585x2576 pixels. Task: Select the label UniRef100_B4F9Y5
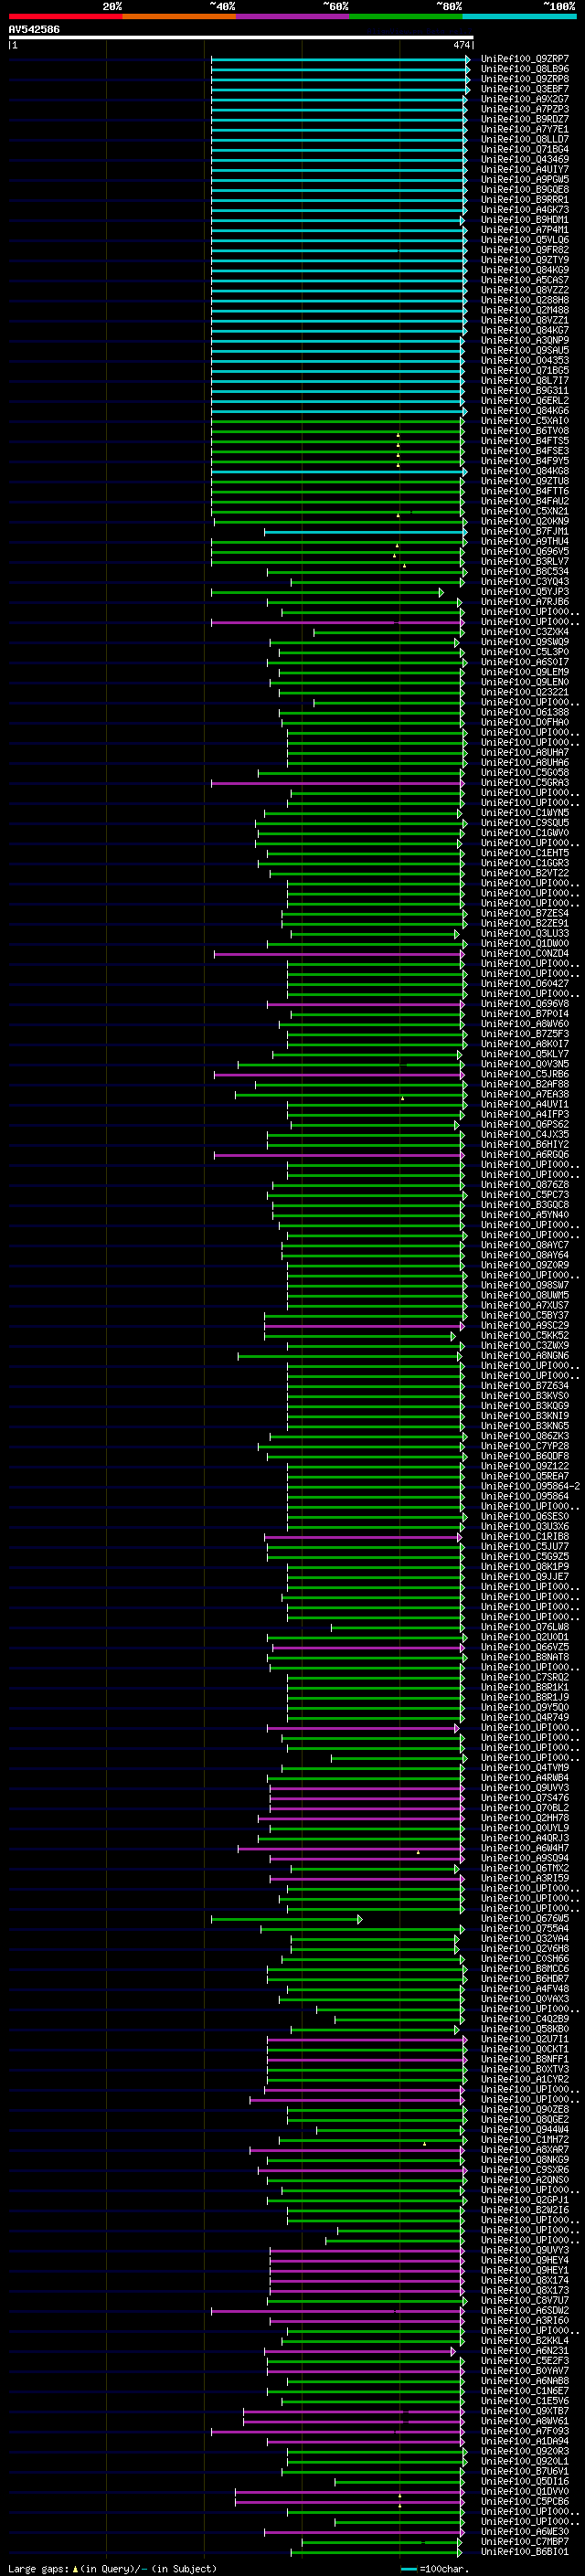pyautogui.click(x=525, y=461)
